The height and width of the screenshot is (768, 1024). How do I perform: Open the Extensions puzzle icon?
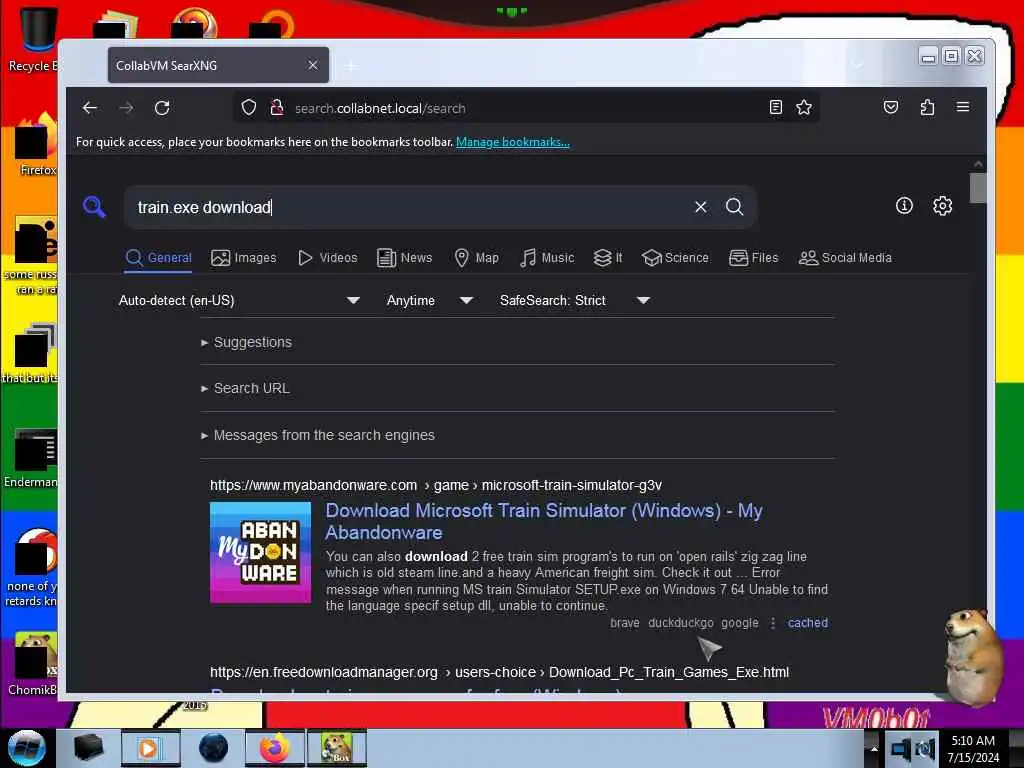click(927, 107)
